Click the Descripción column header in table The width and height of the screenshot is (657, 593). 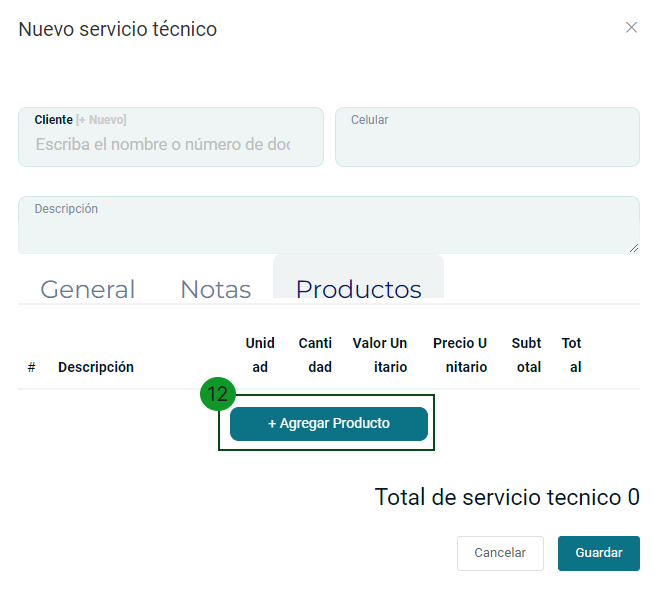point(96,367)
